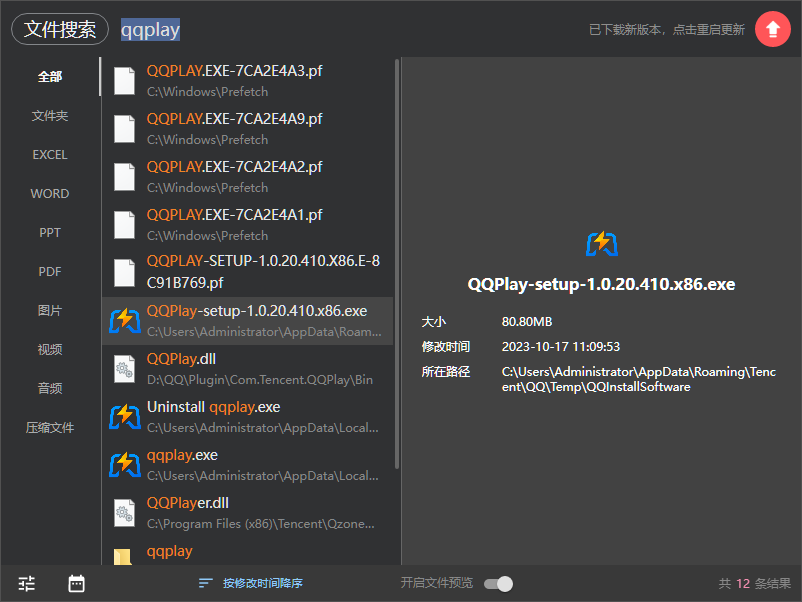Click 按修改时间降序 sort option
The image size is (802, 602).
[262, 583]
